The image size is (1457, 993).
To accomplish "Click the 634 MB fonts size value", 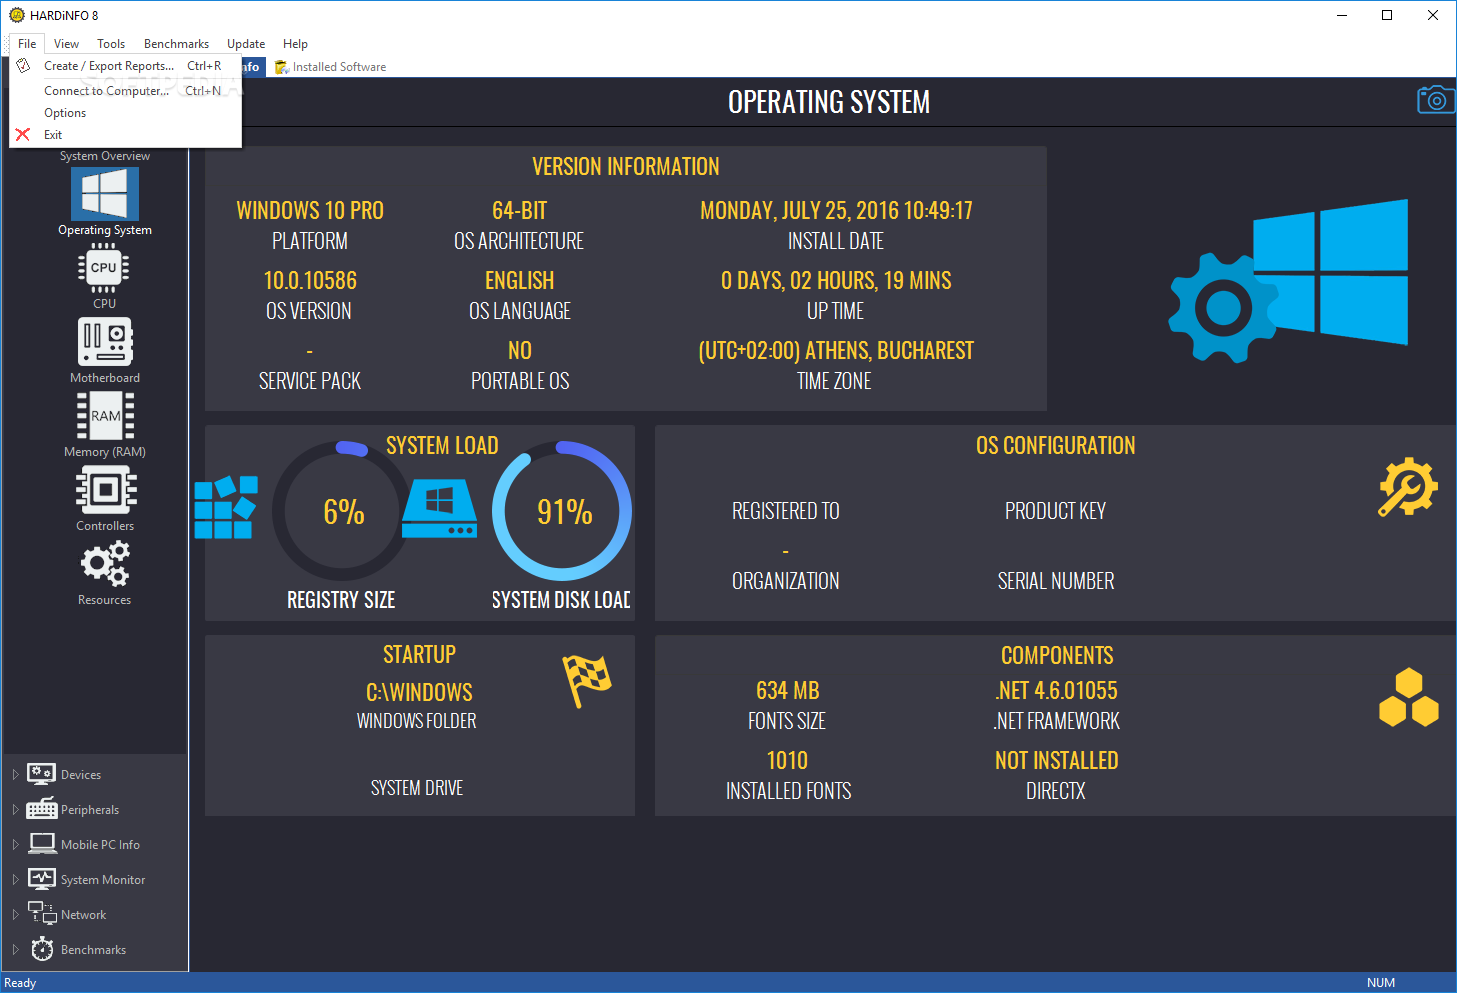I will tap(788, 691).
